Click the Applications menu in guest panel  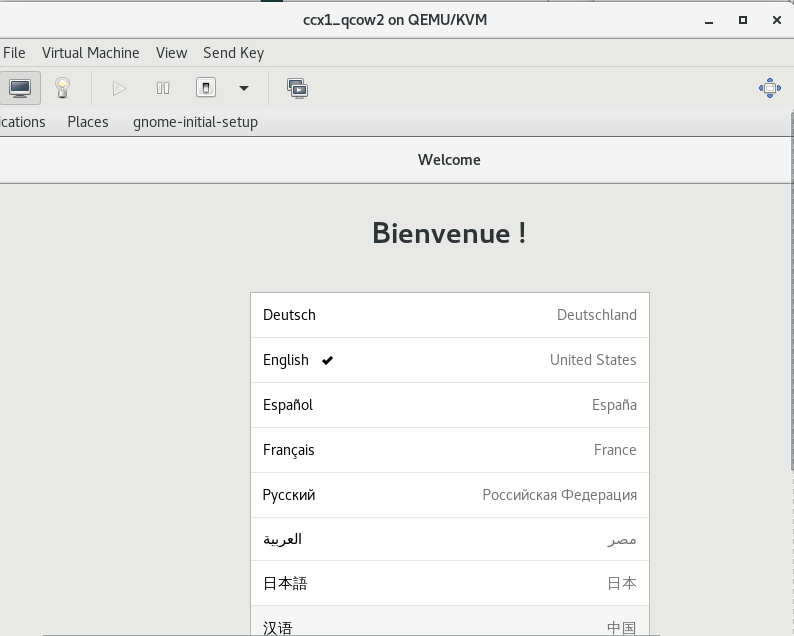(23, 122)
